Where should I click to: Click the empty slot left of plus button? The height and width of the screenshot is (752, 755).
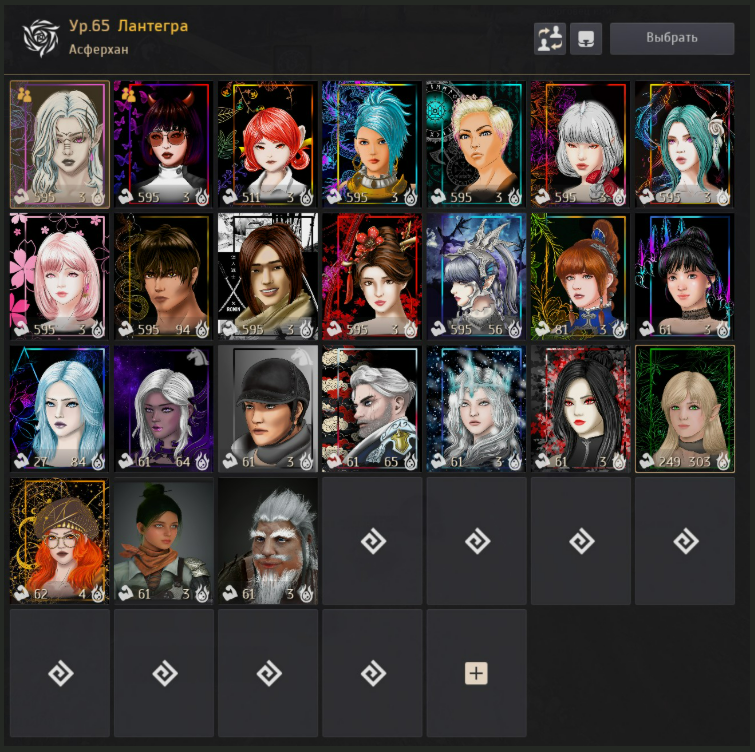(372, 673)
